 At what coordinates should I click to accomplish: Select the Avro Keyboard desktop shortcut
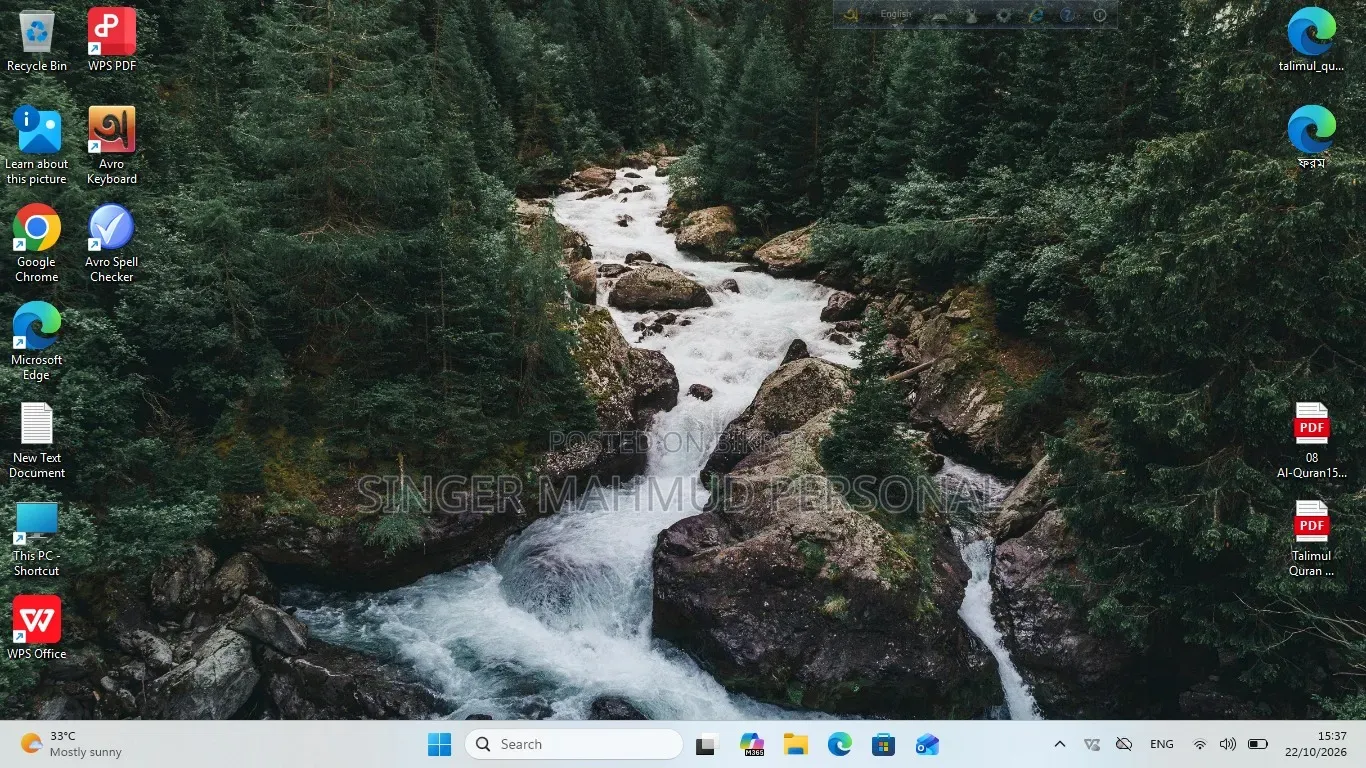click(x=112, y=146)
